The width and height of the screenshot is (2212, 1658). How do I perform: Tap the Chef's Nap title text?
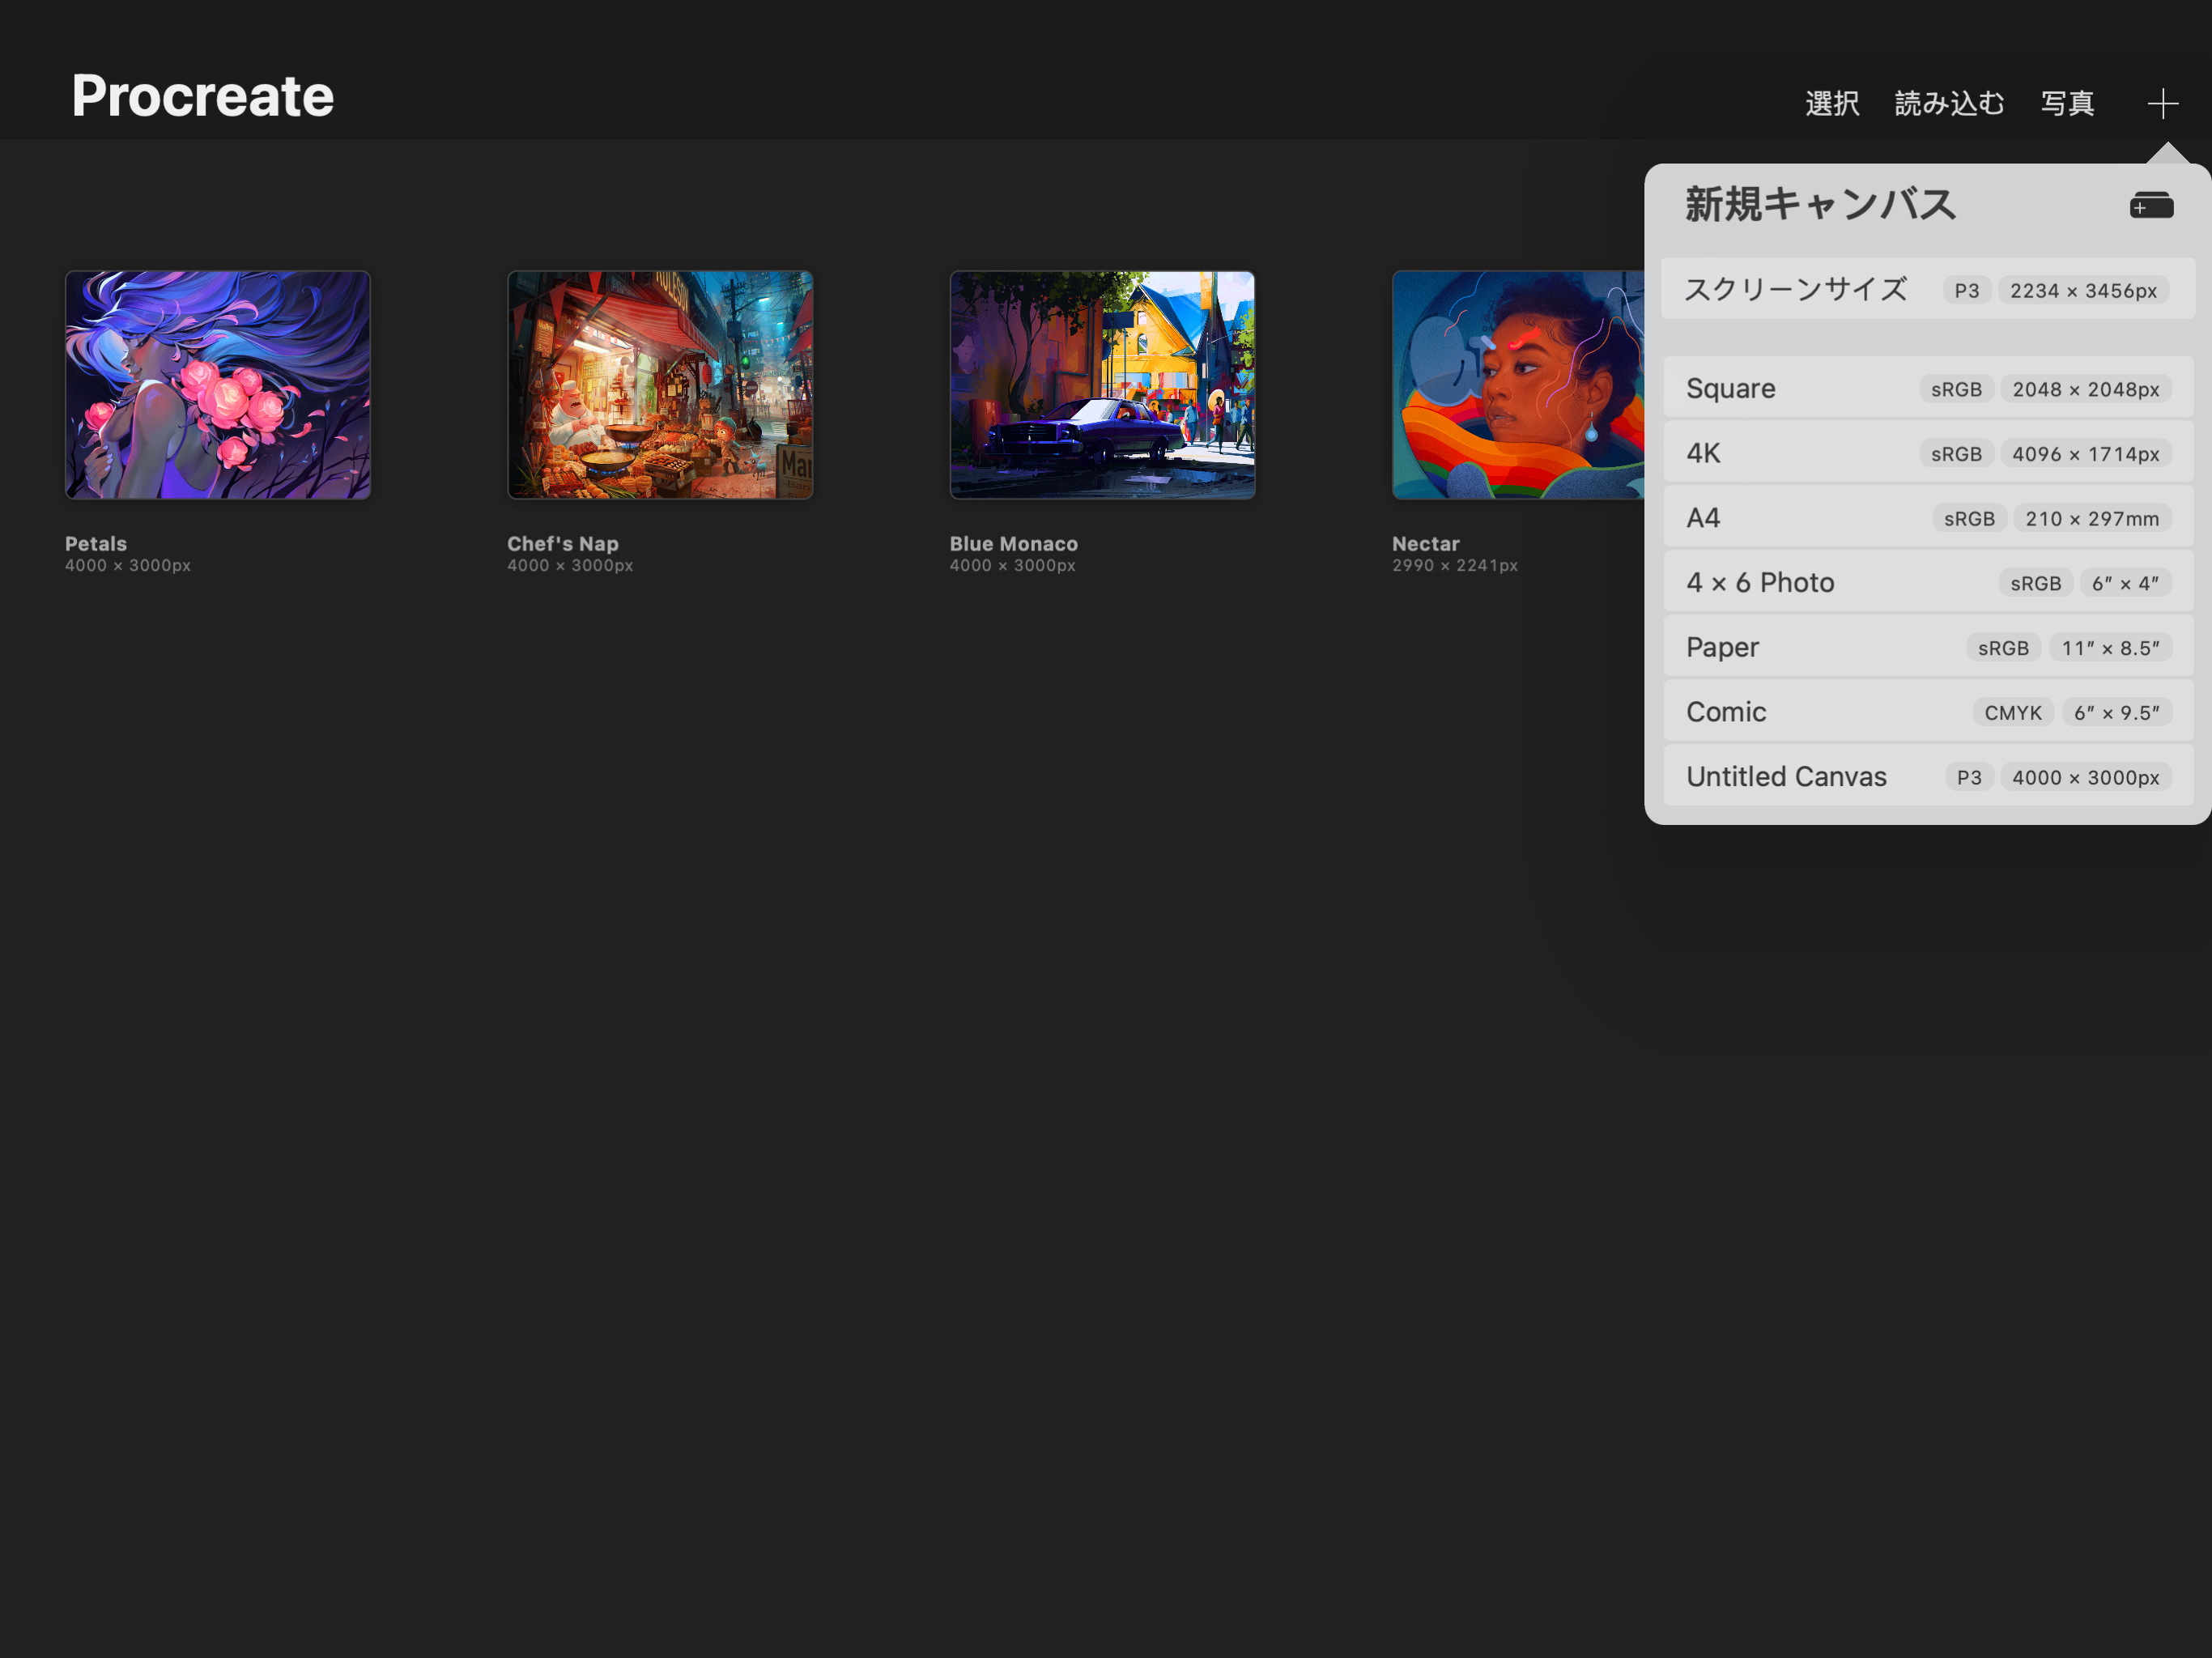click(x=562, y=544)
